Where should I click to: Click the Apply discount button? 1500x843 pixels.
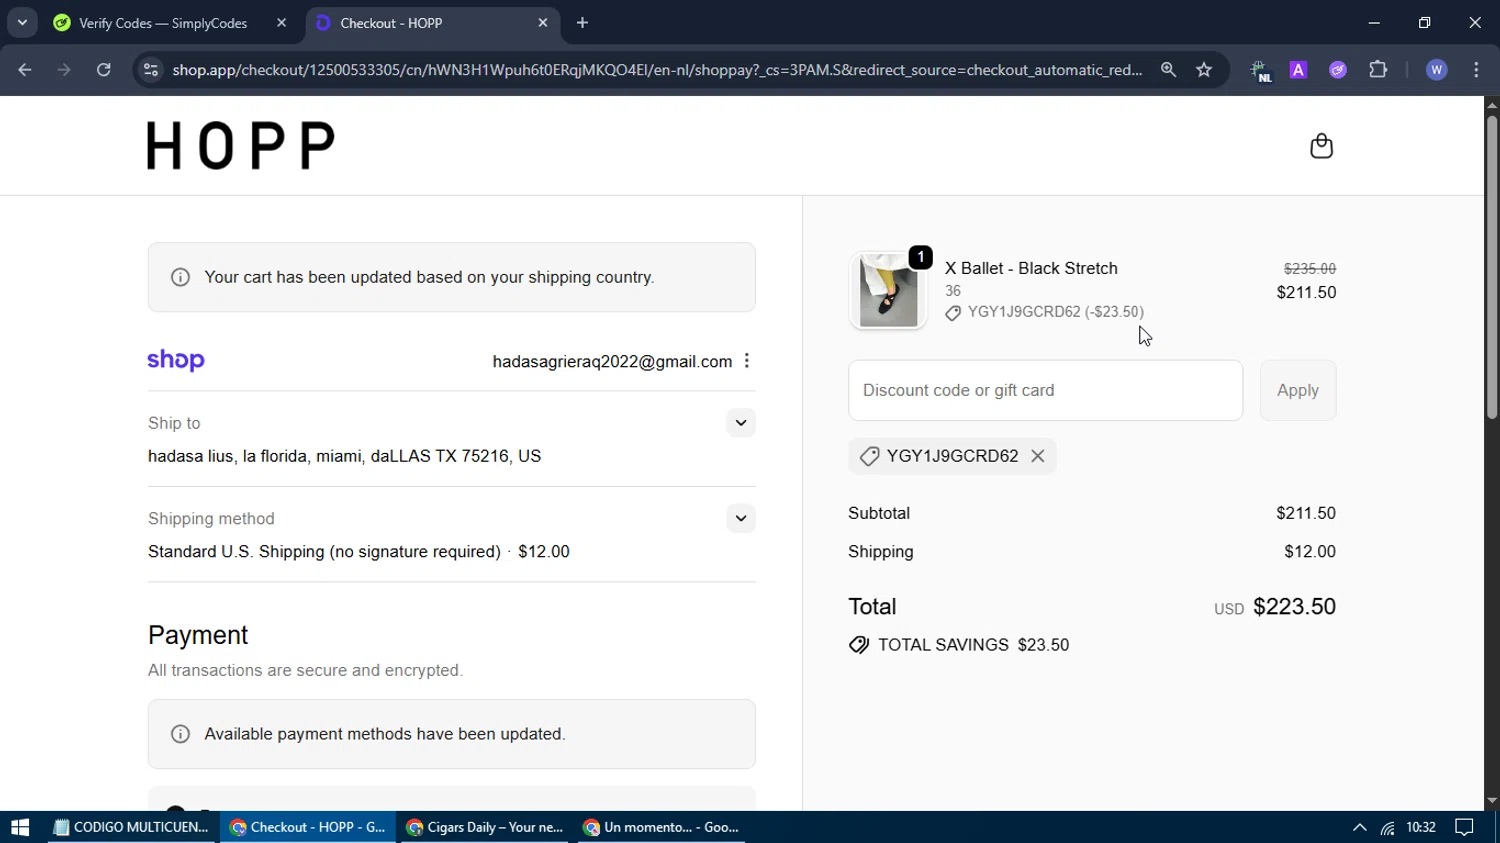pyautogui.click(x=1298, y=390)
